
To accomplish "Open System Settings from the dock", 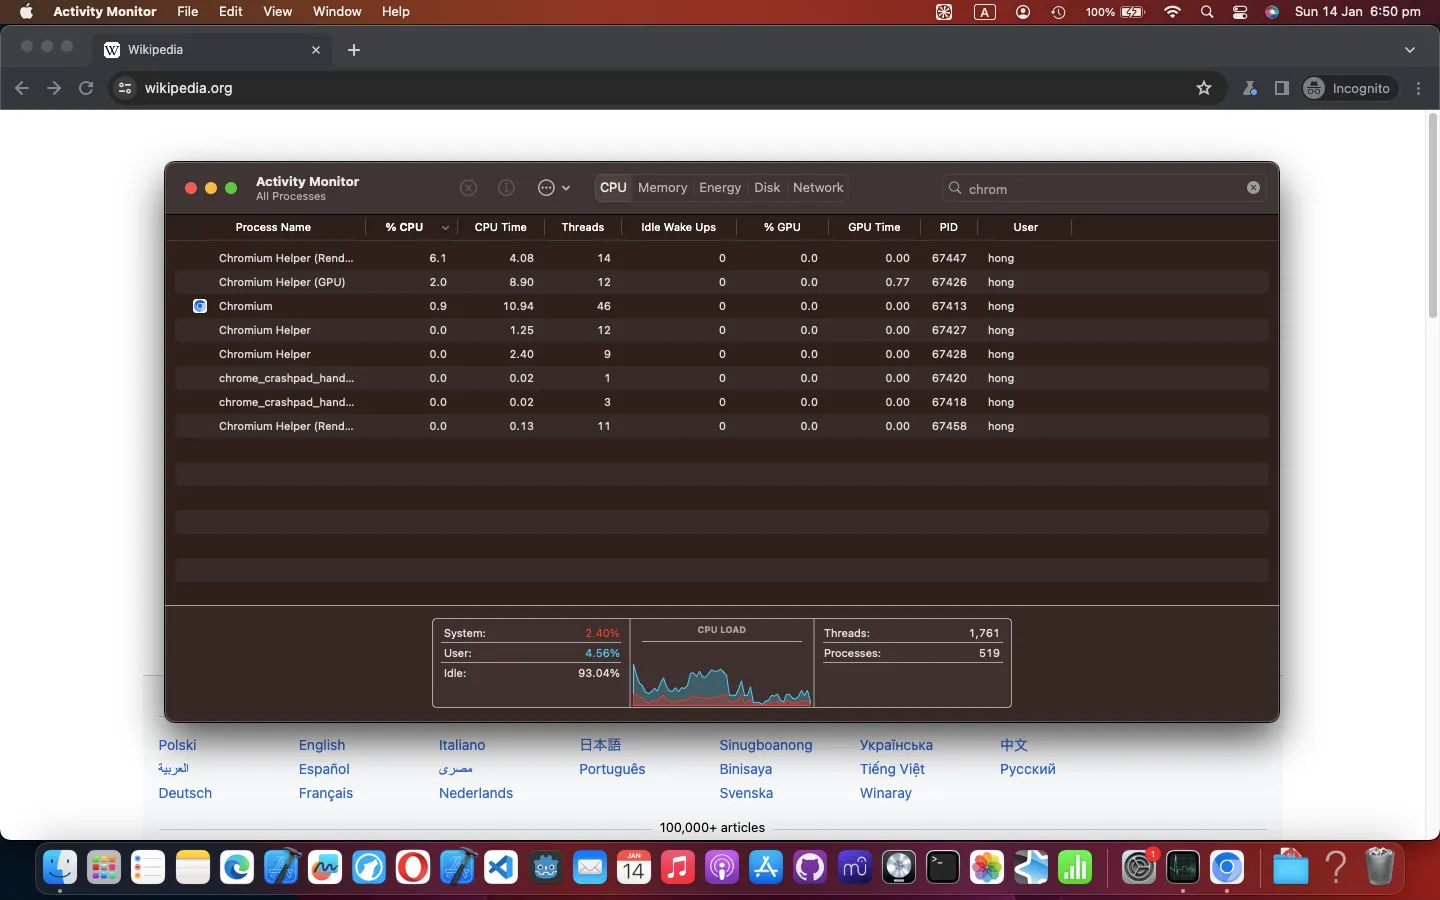I will (x=1139, y=867).
